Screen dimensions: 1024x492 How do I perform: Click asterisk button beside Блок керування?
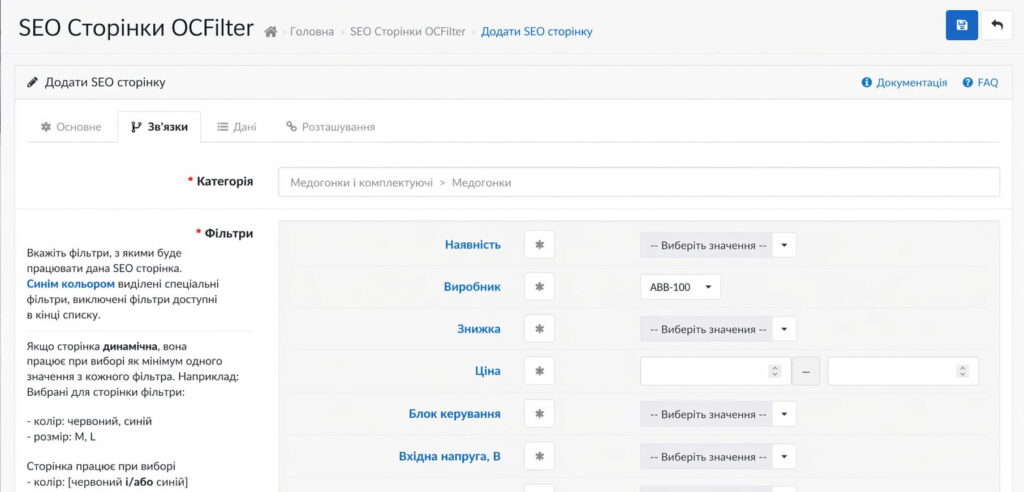click(x=539, y=414)
